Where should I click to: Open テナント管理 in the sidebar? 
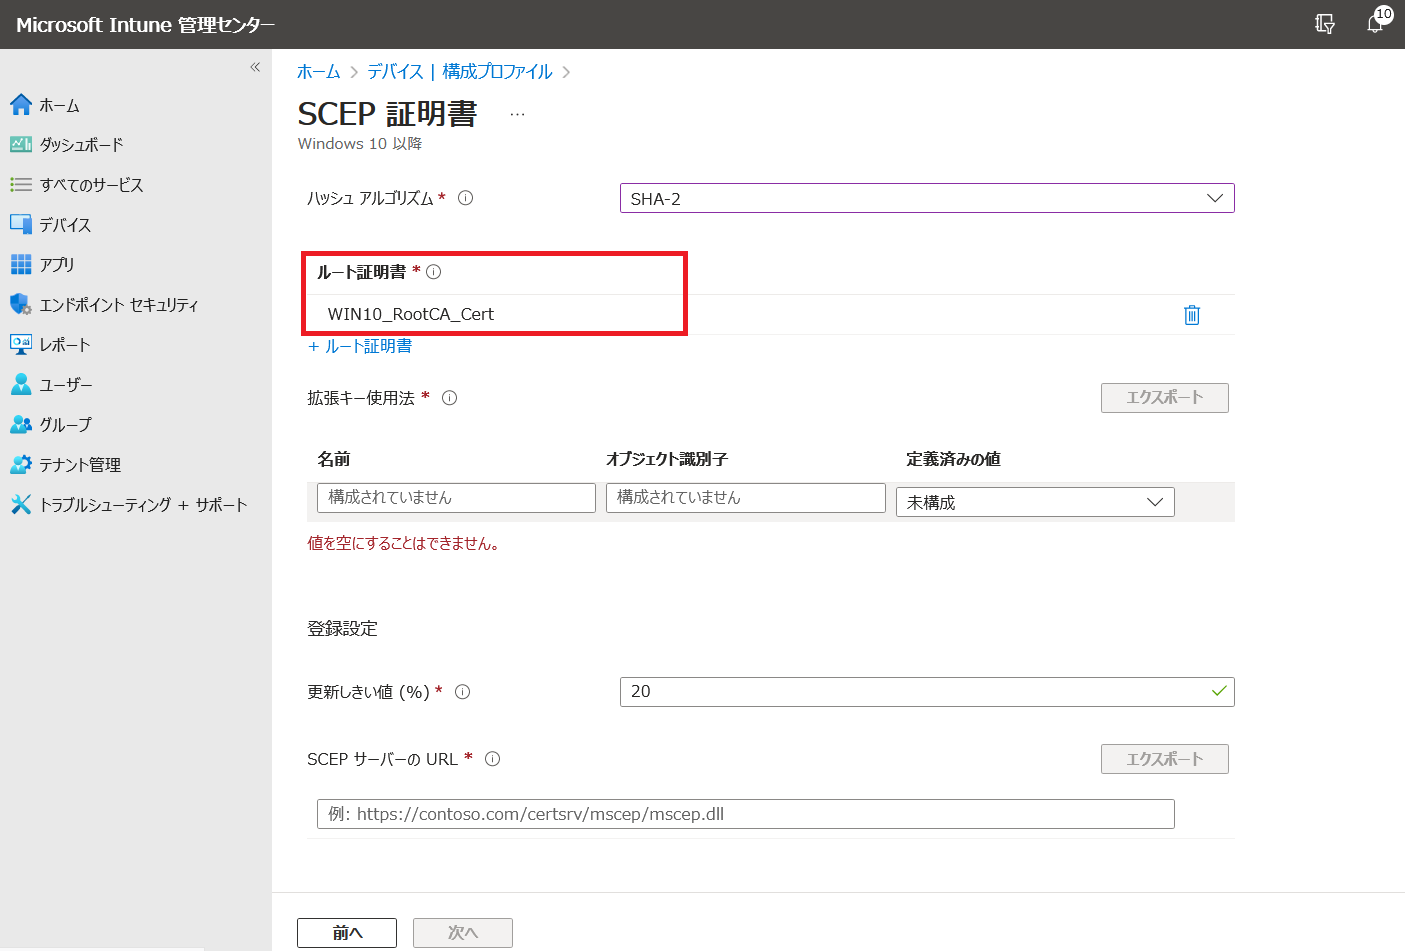pyautogui.click(x=80, y=465)
